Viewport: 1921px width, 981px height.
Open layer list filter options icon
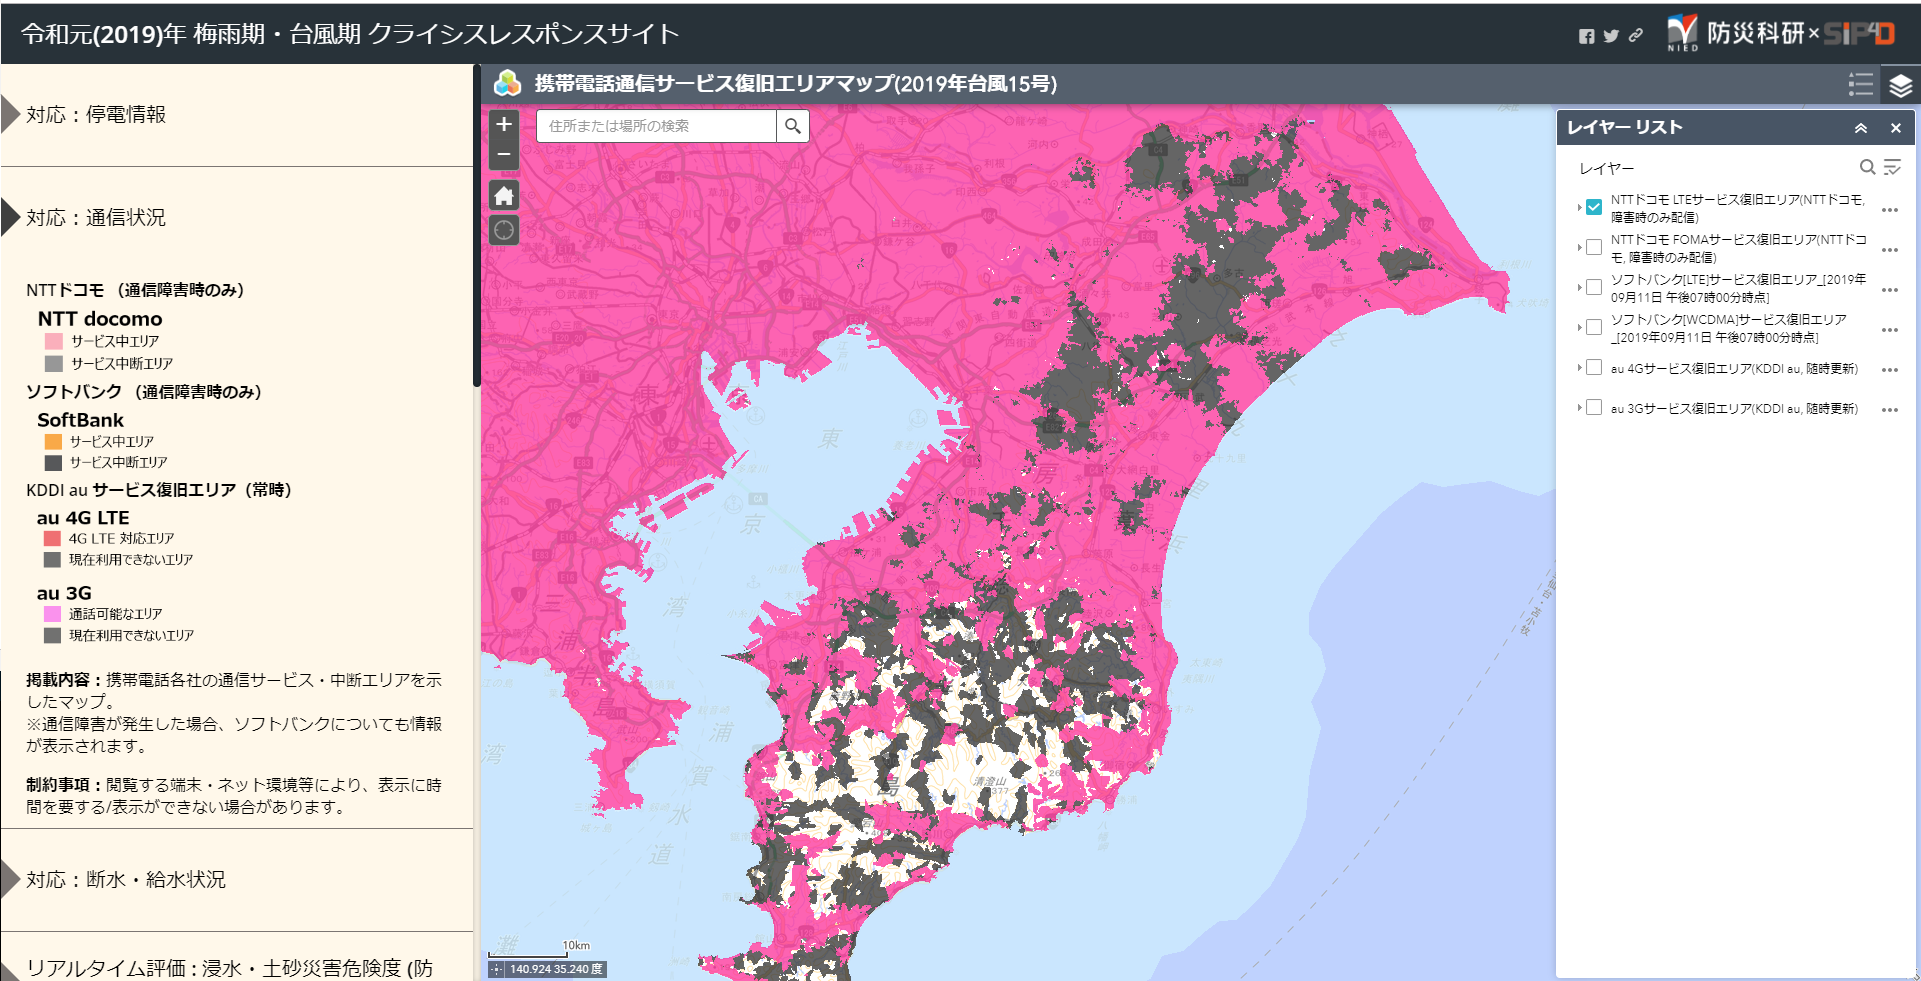[x=1892, y=167]
